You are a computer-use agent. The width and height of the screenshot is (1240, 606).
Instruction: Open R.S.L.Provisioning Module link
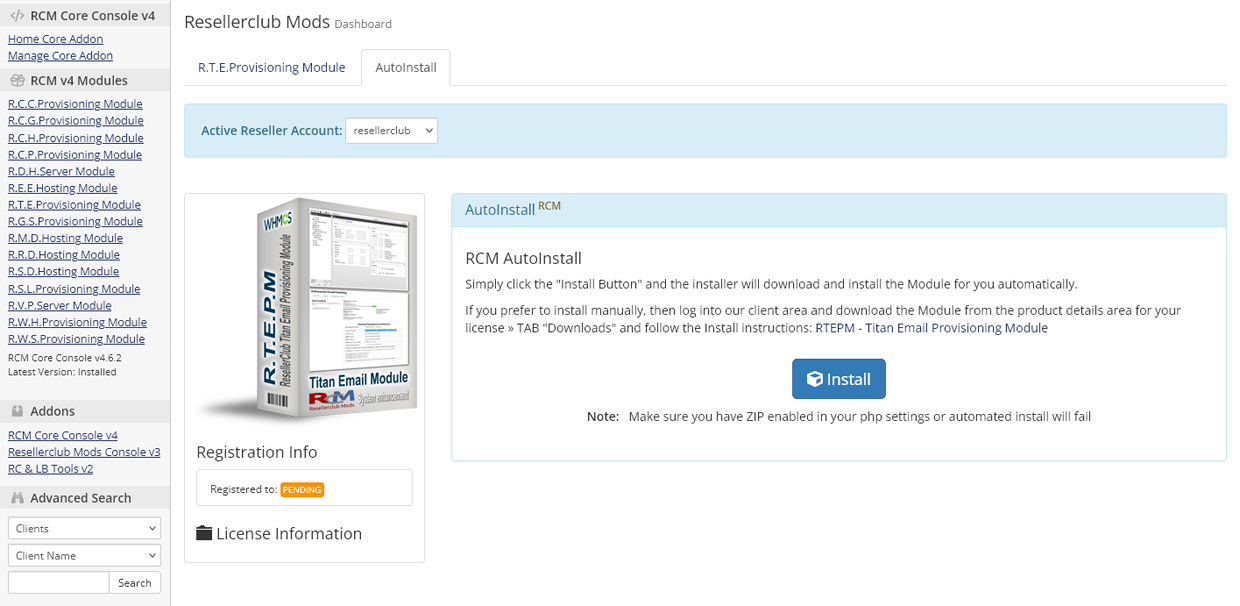pyautogui.click(x=74, y=289)
